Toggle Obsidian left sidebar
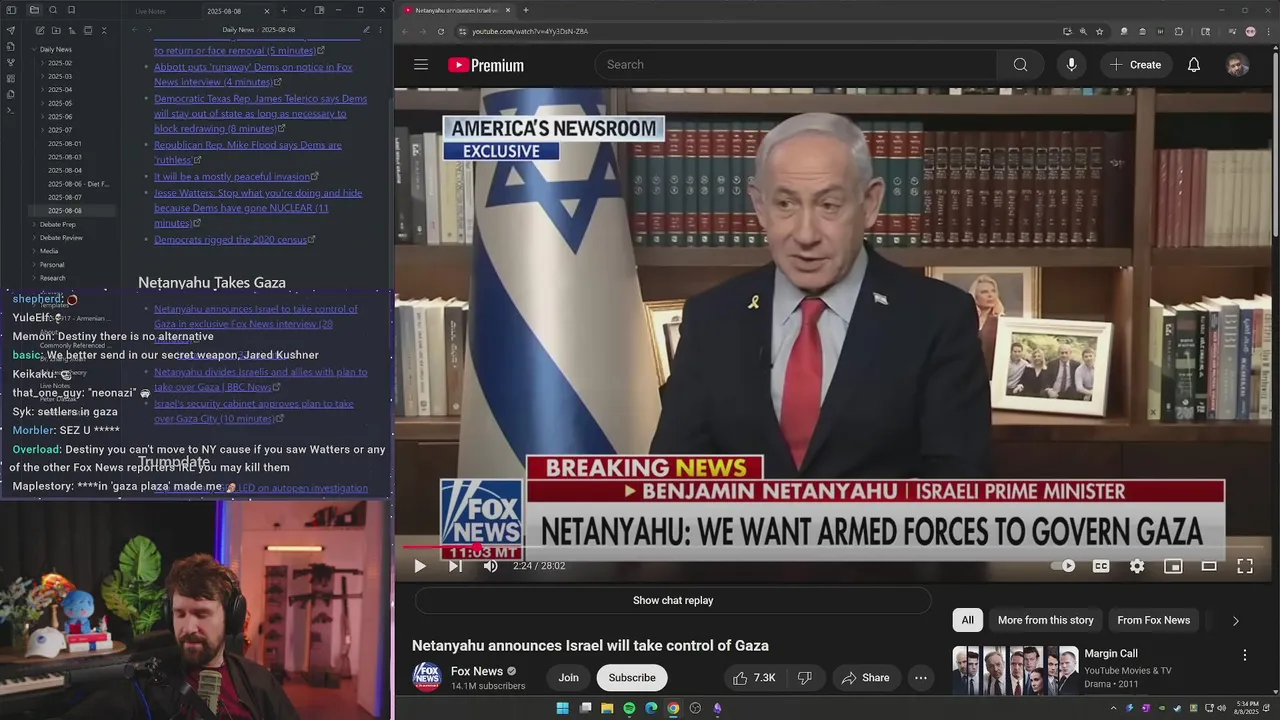The height and width of the screenshot is (720, 1280). (11, 10)
